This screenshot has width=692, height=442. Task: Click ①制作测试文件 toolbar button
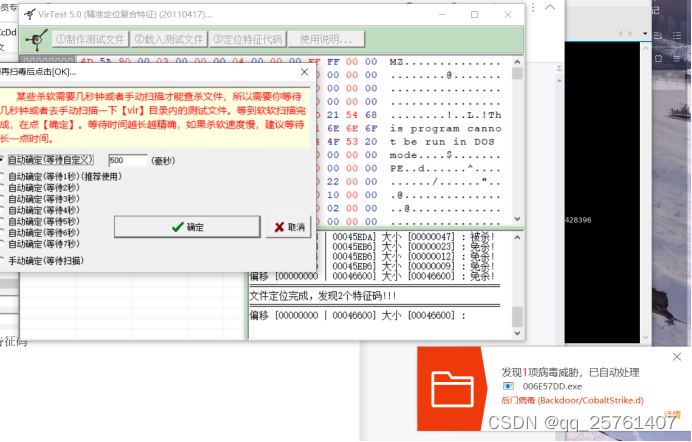click(x=90, y=39)
